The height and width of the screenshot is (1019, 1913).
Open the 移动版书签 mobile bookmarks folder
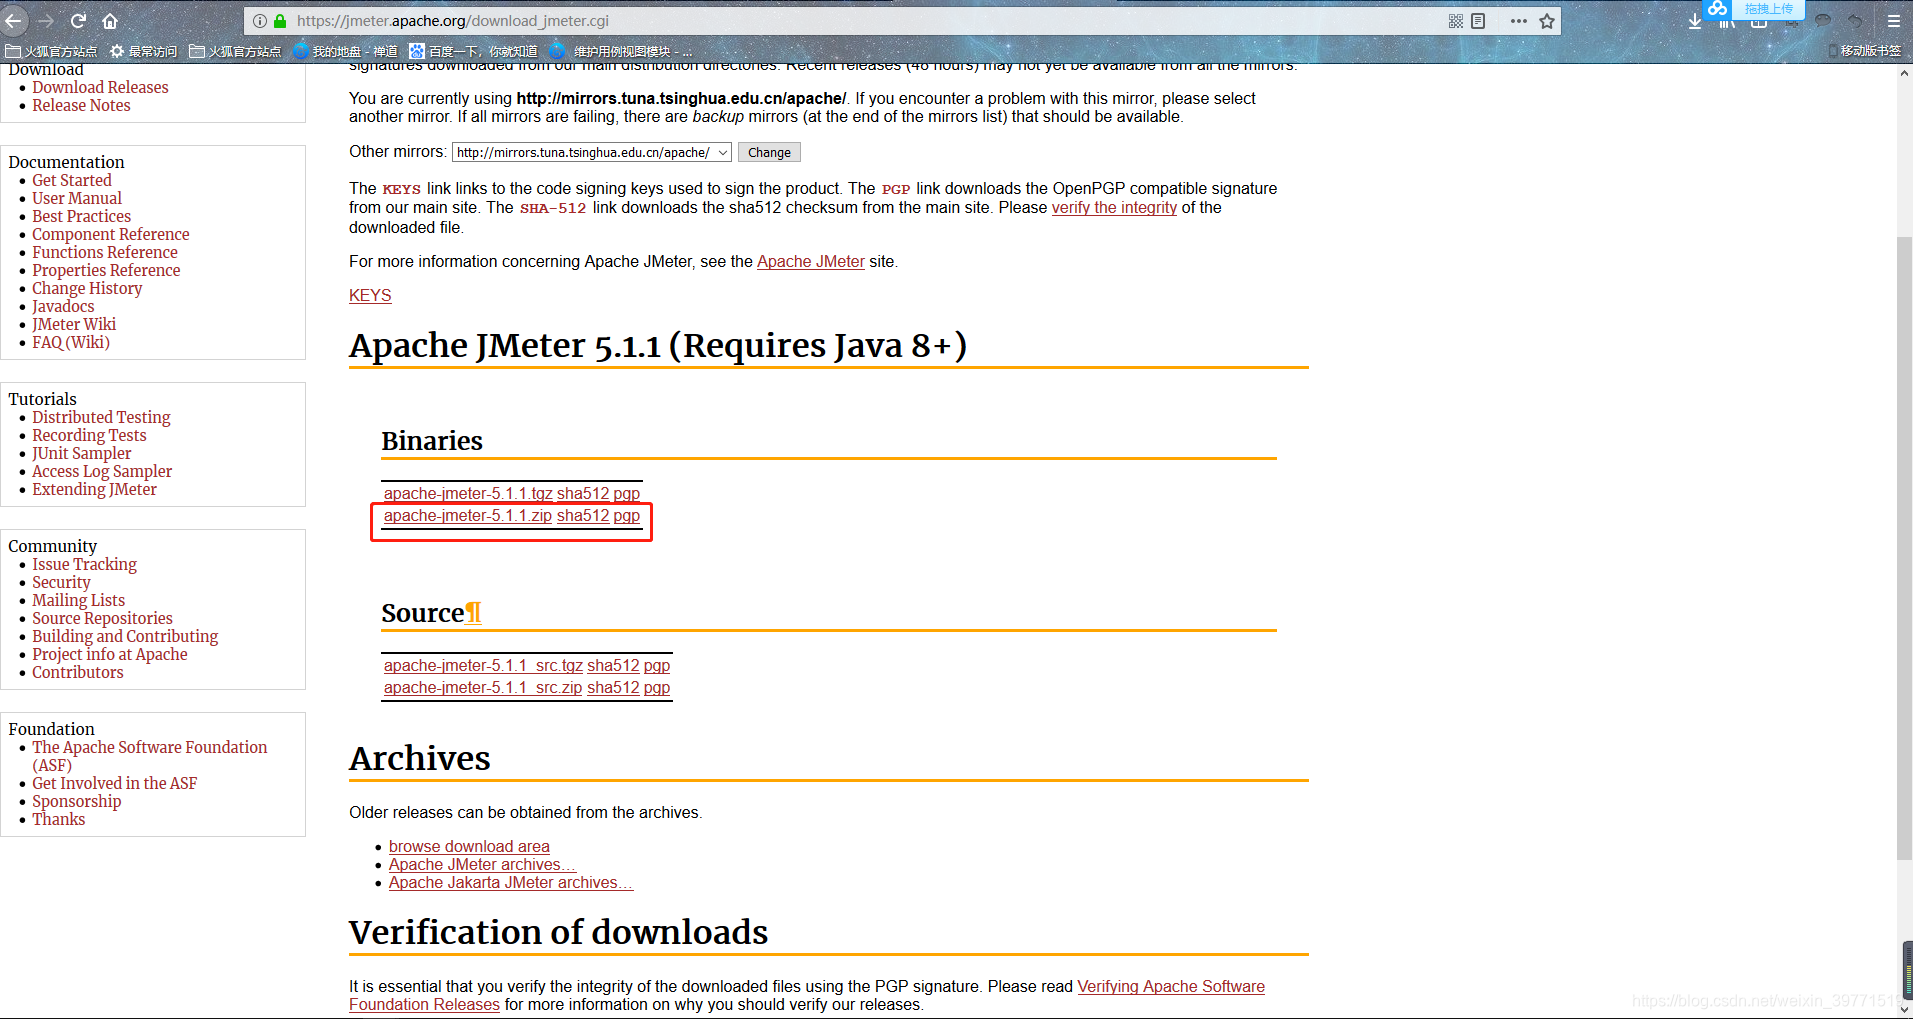pos(1865,51)
